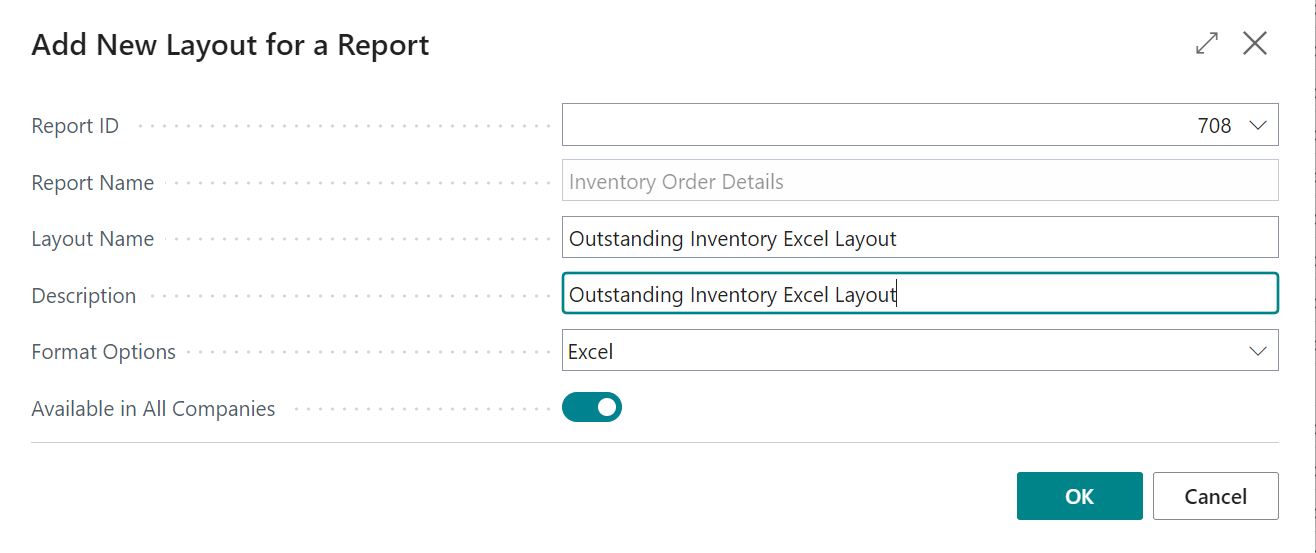Viewport: 1316px width, 553px height.
Task: Disable the Available in All Companies switch
Action: pos(592,407)
